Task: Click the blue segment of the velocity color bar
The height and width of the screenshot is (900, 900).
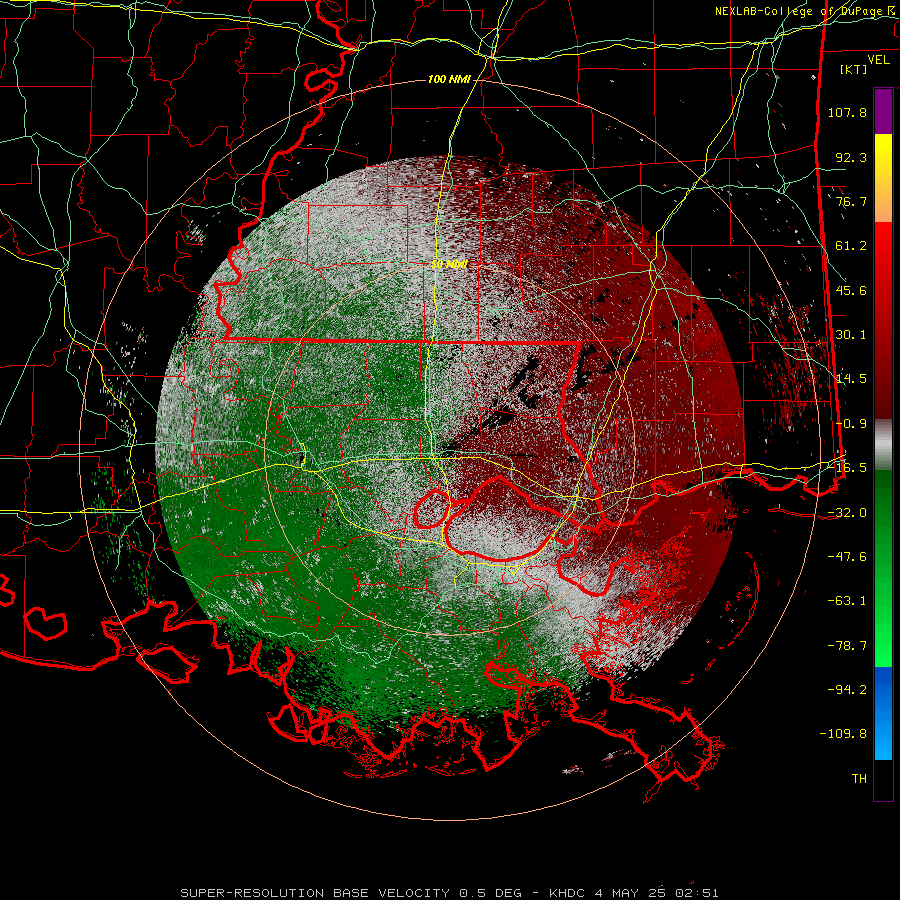Action: coord(883,713)
